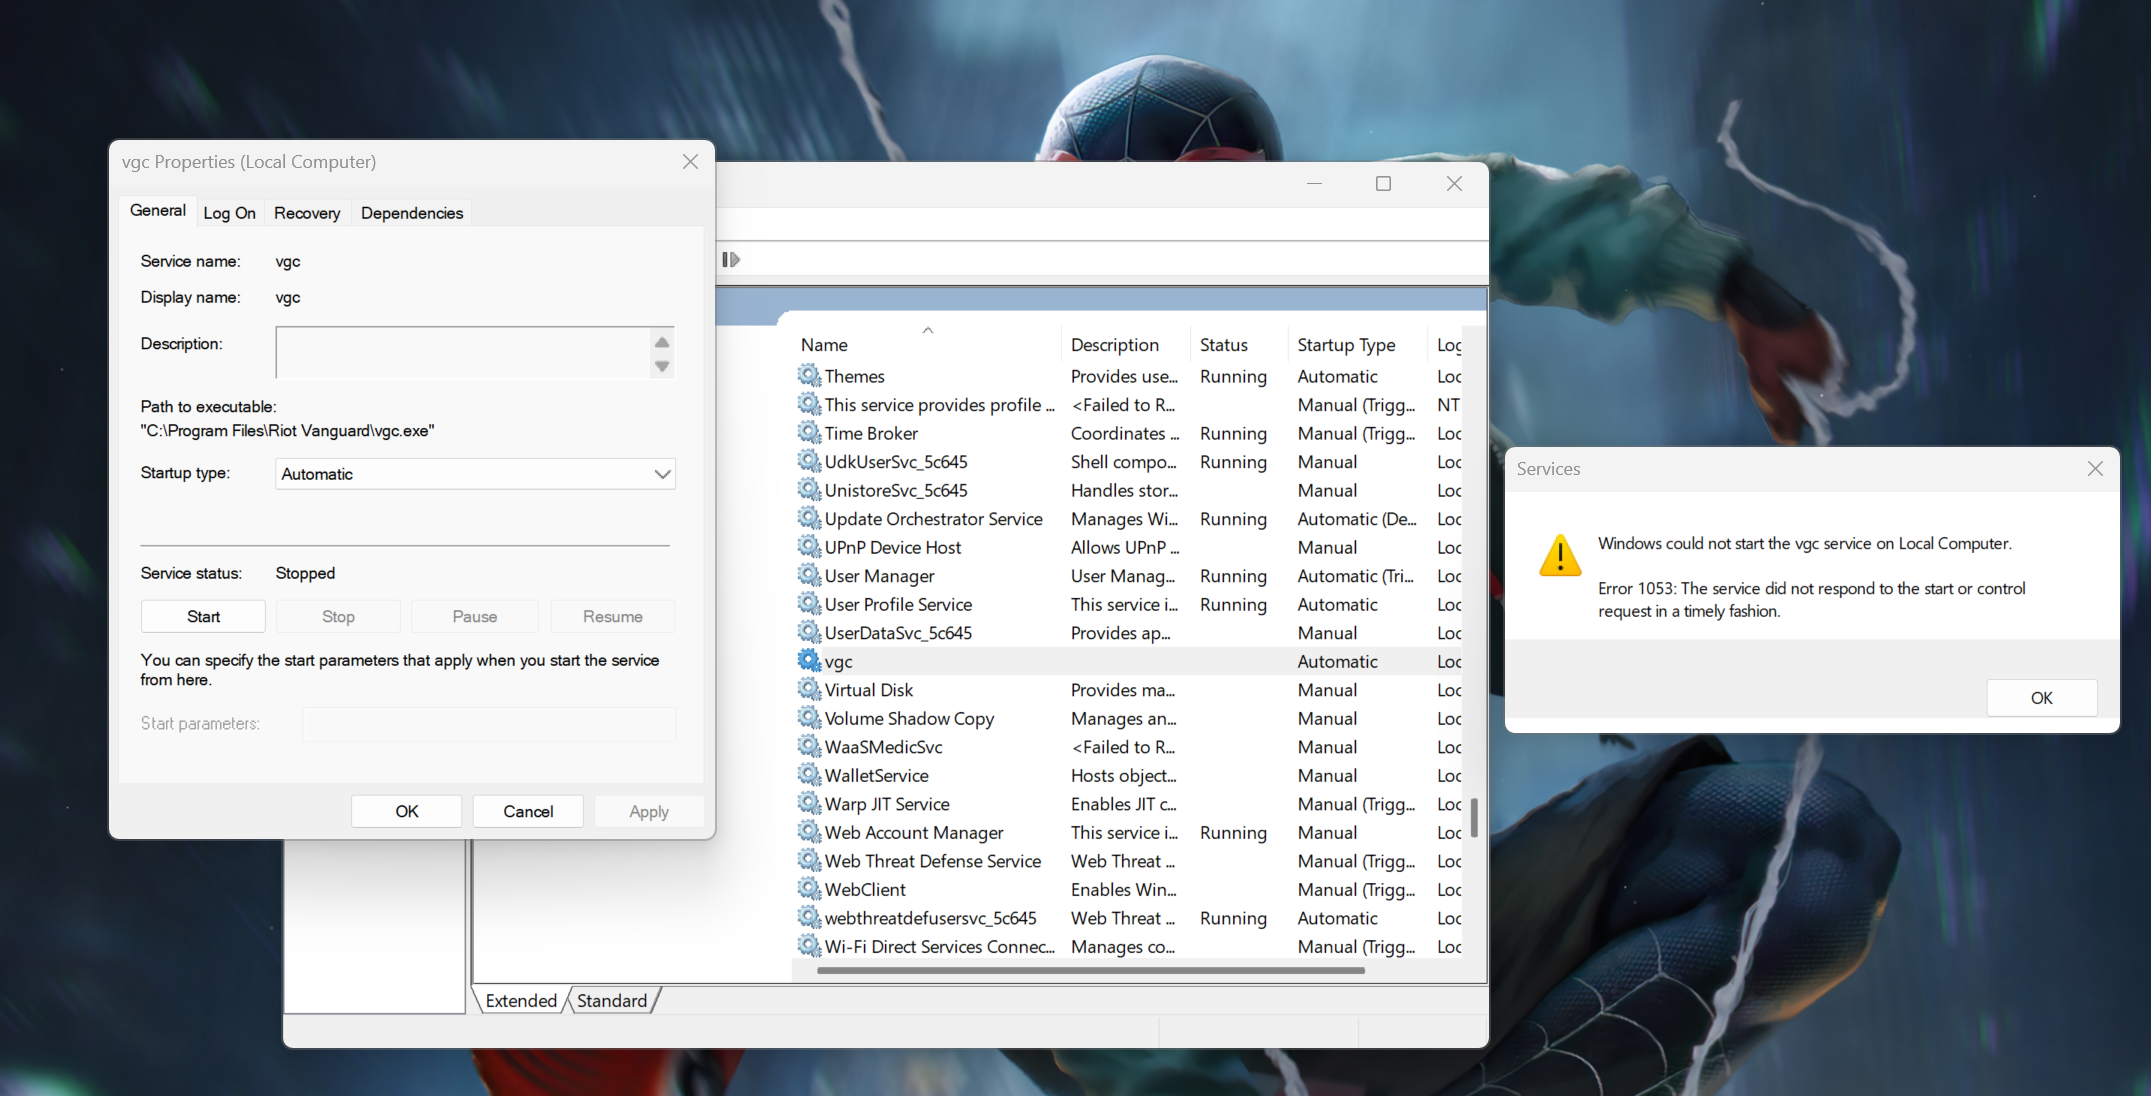Click the gear icon beside User Manager
The height and width of the screenshot is (1096, 2151).
click(809, 575)
